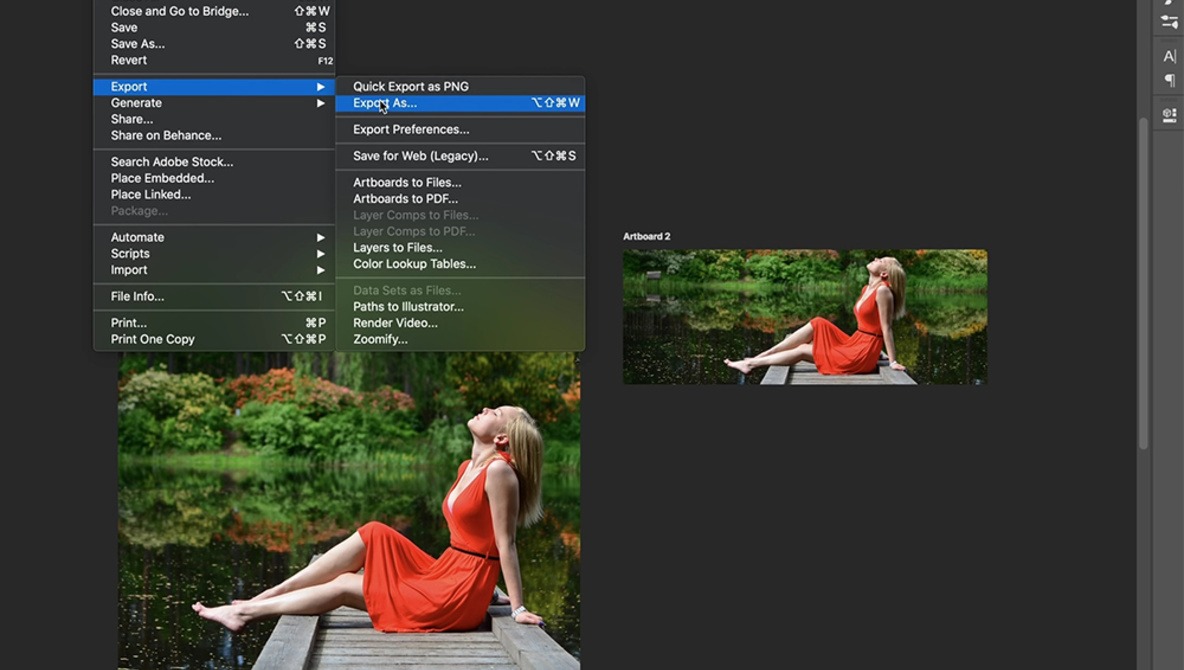Image resolution: width=1184 pixels, height=670 pixels.
Task: Choose Export Preferences… menu item
Action: (x=410, y=130)
